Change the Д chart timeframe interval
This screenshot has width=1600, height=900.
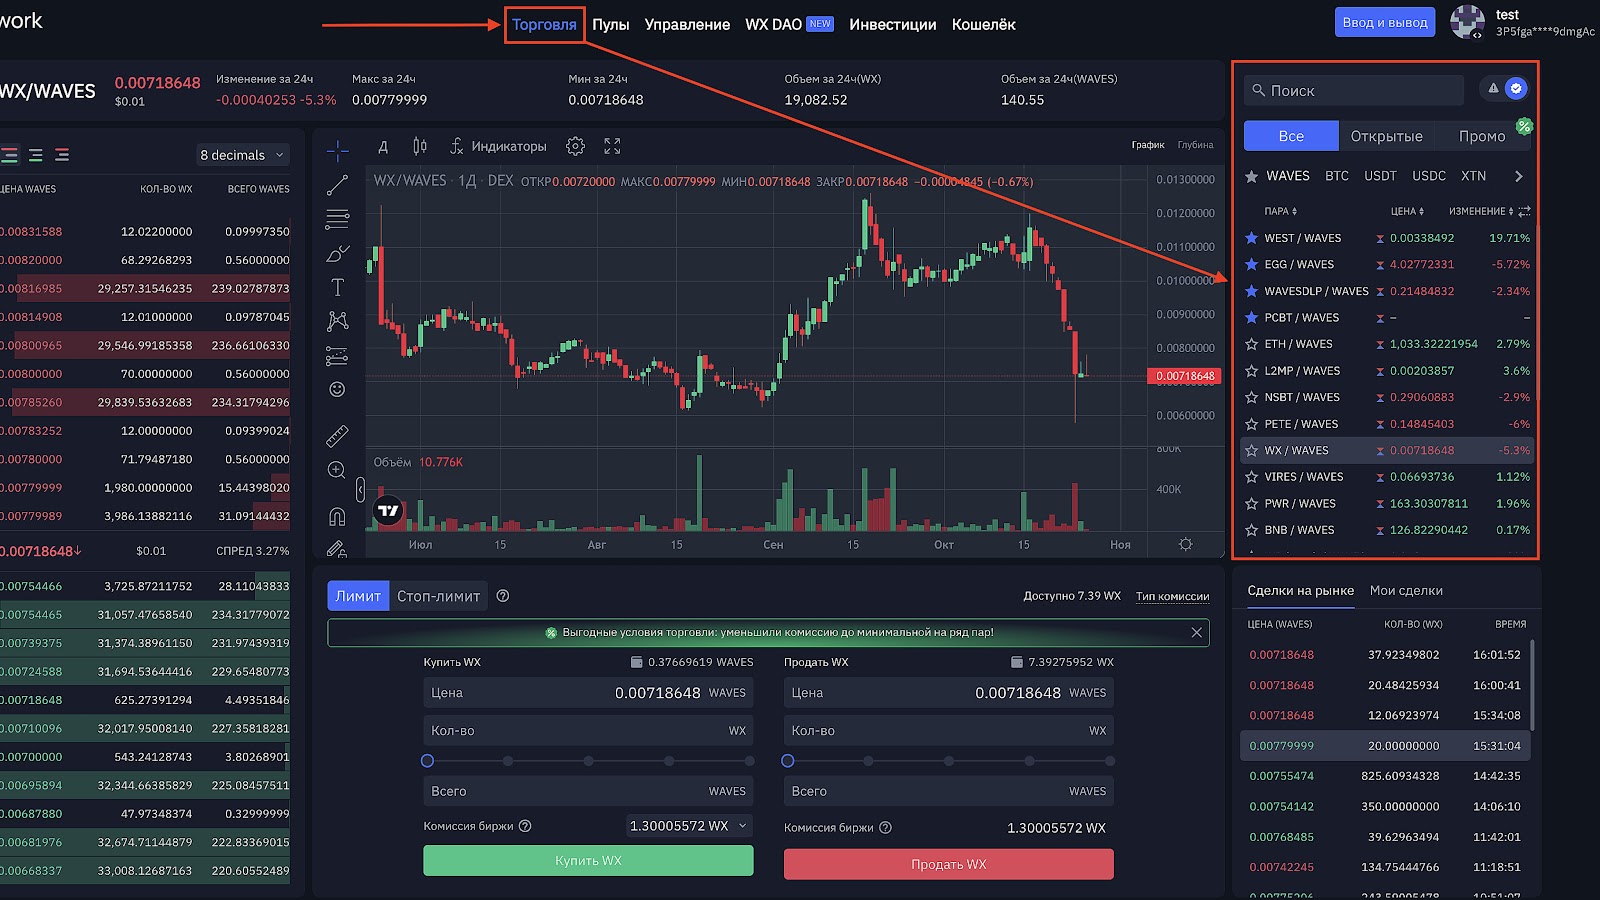382,146
